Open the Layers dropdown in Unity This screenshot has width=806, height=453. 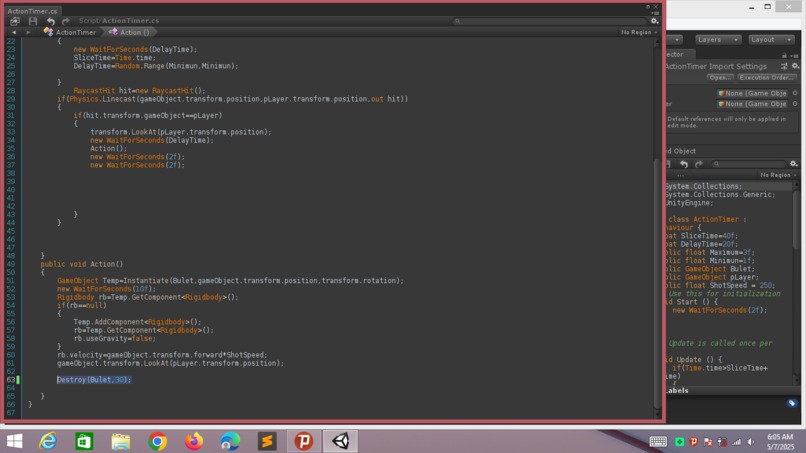pyautogui.click(x=718, y=40)
